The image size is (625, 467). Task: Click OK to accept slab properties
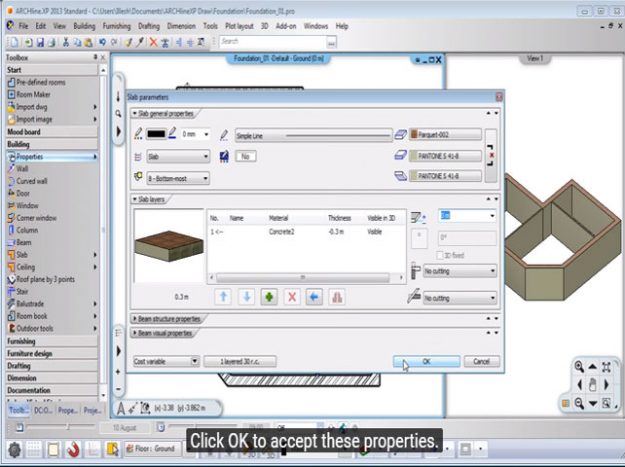point(426,361)
